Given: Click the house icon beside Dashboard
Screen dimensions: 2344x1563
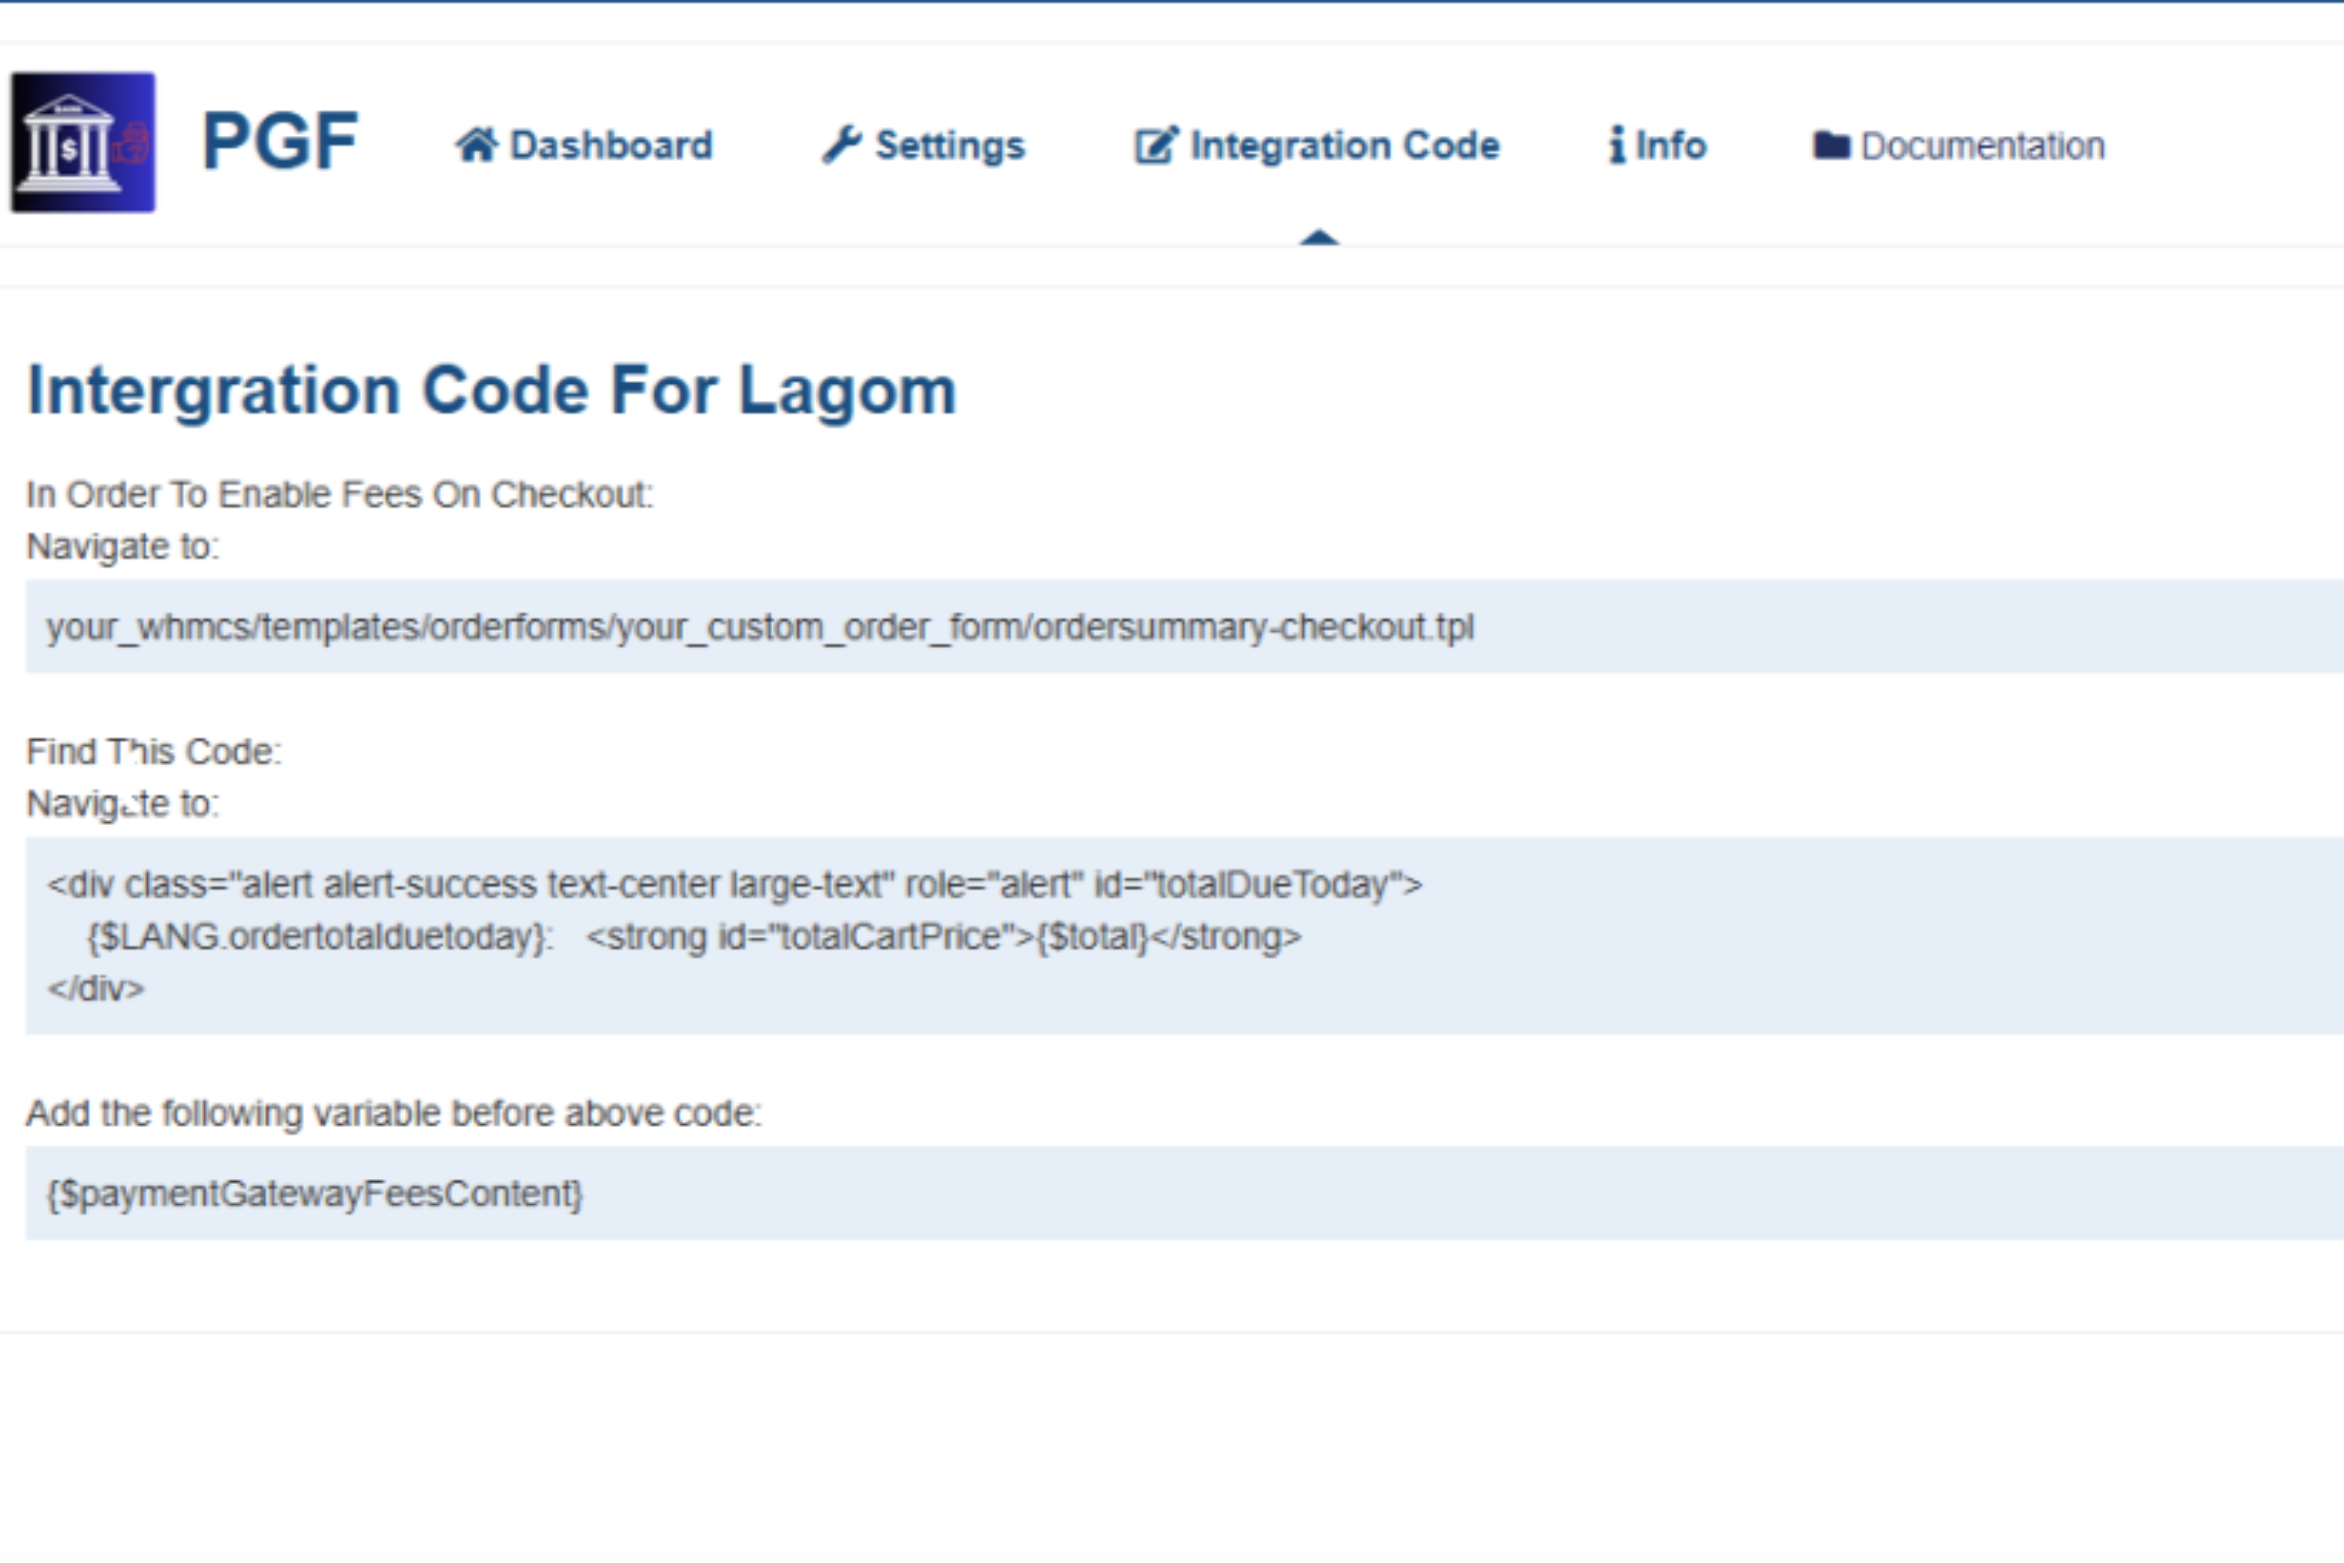Looking at the screenshot, I should pos(476,145).
